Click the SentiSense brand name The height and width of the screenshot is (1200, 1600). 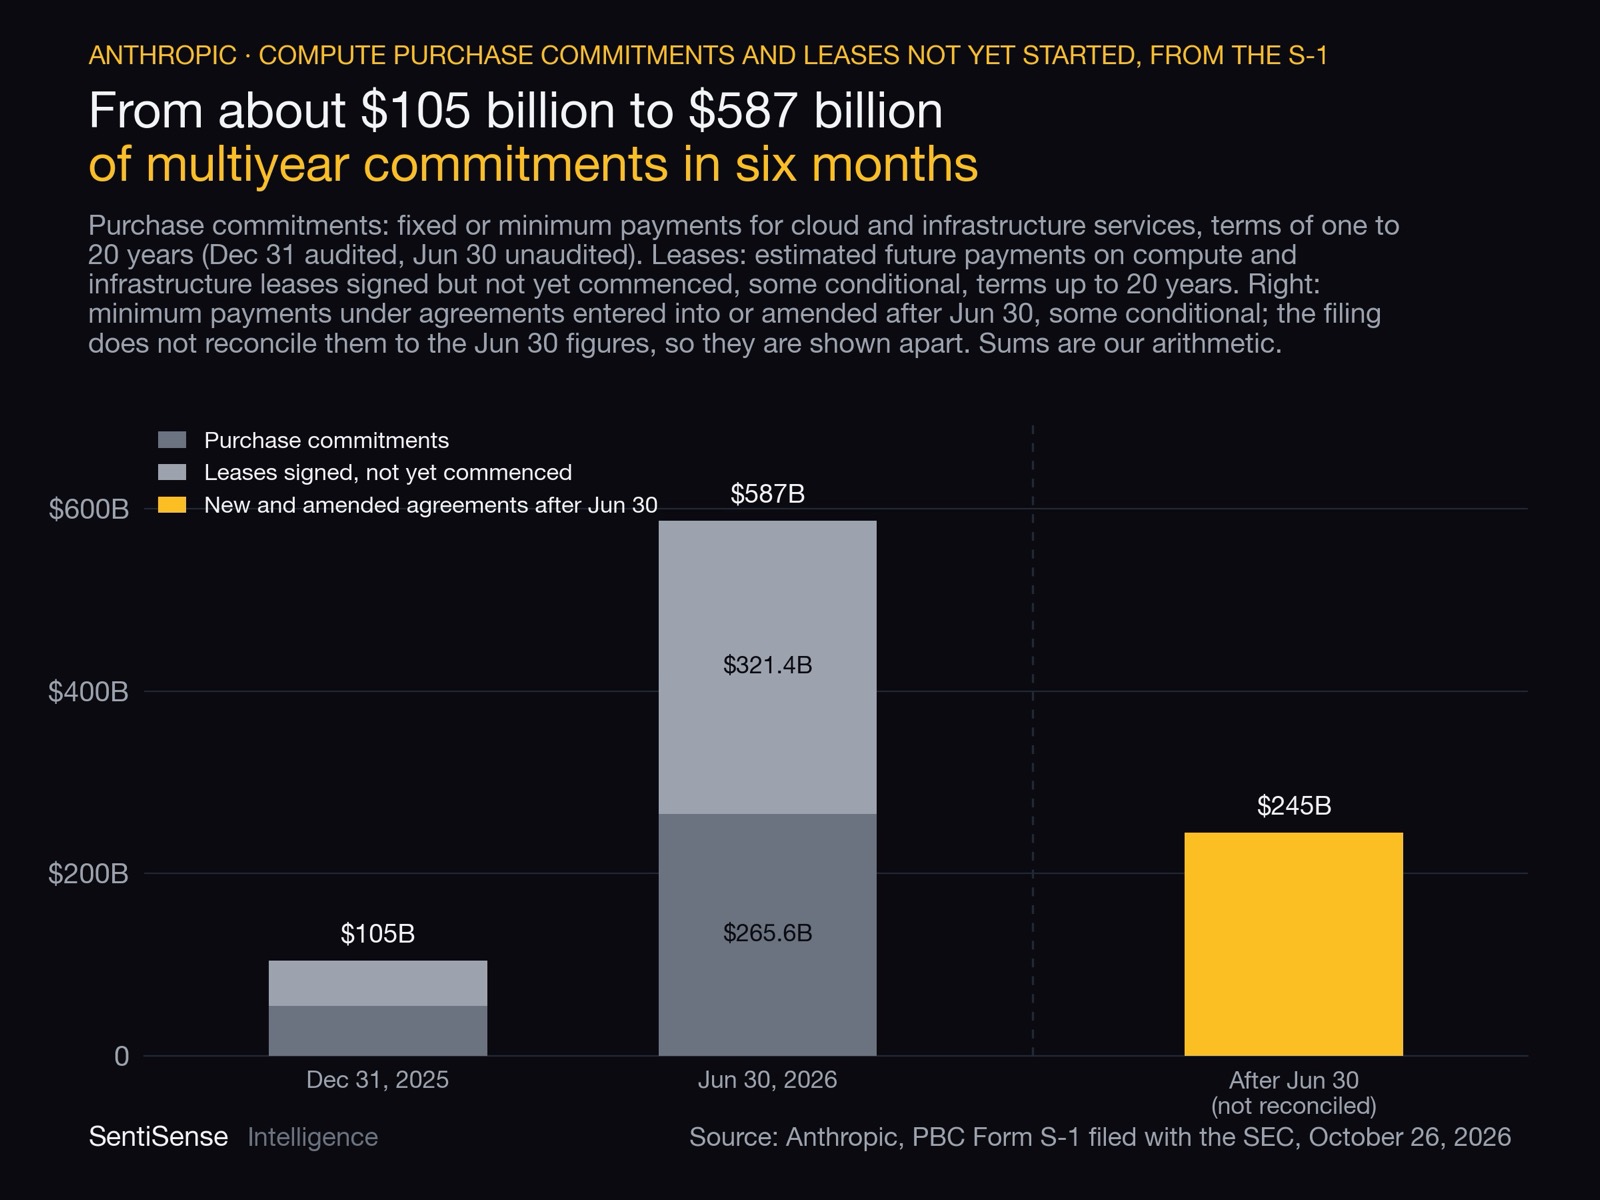[158, 1137]
